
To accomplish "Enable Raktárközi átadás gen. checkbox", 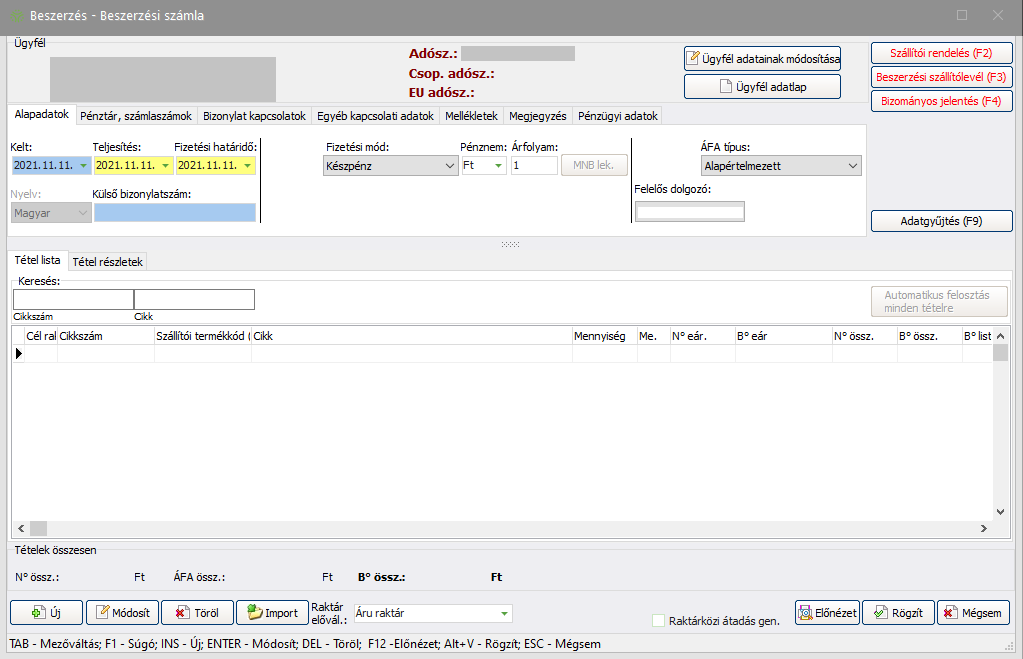I will pyautogui.click(x=658, y=621).
